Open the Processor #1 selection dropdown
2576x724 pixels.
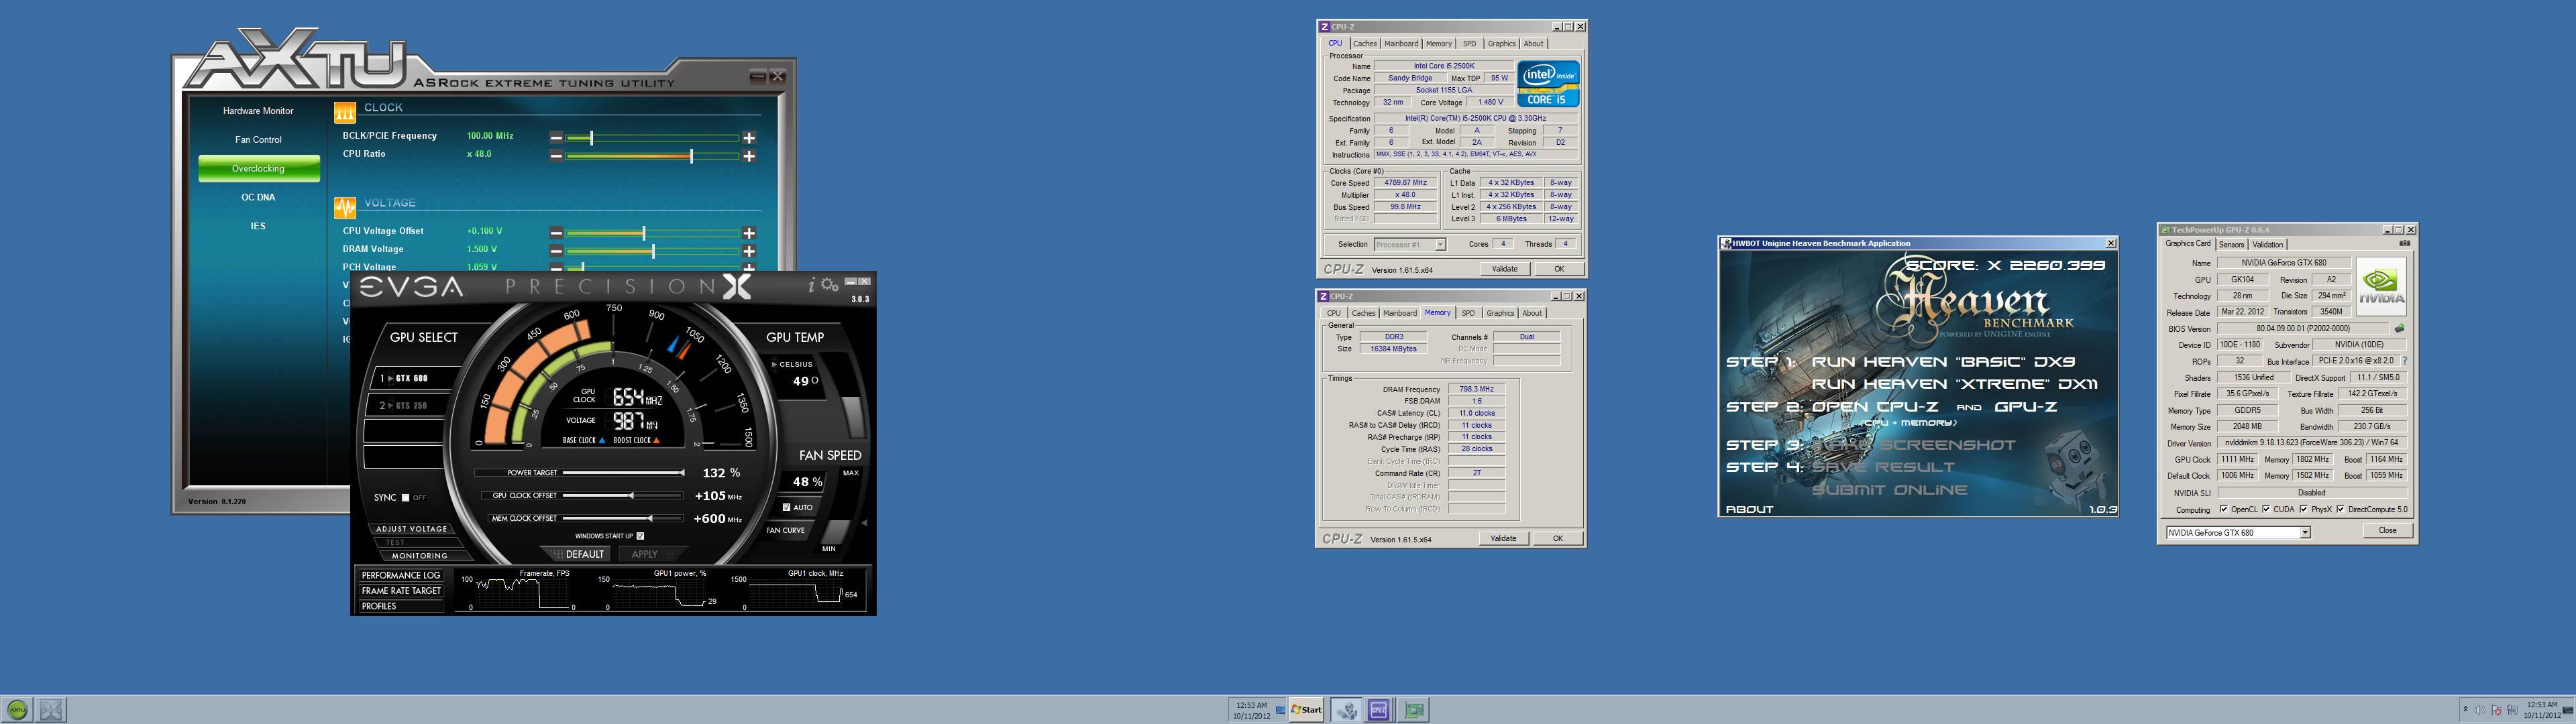pyautogui.click(x=1440, y=244)
